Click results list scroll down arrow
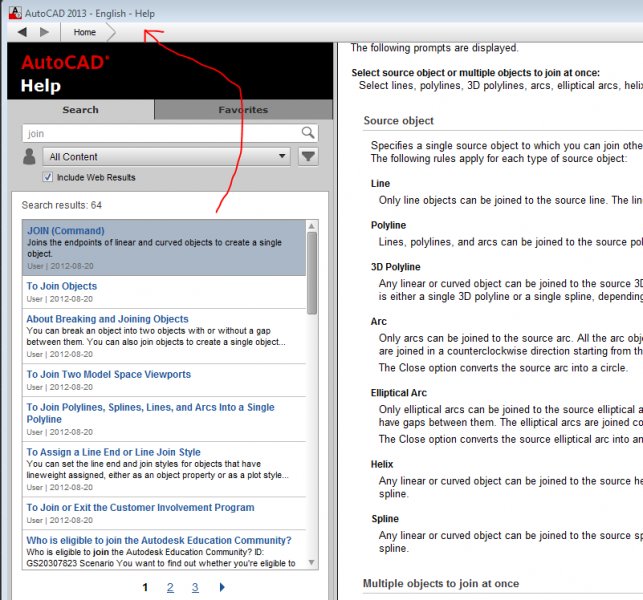Image resolution: width=643 pixels, height=600 pixels. (x=312, y=562)
